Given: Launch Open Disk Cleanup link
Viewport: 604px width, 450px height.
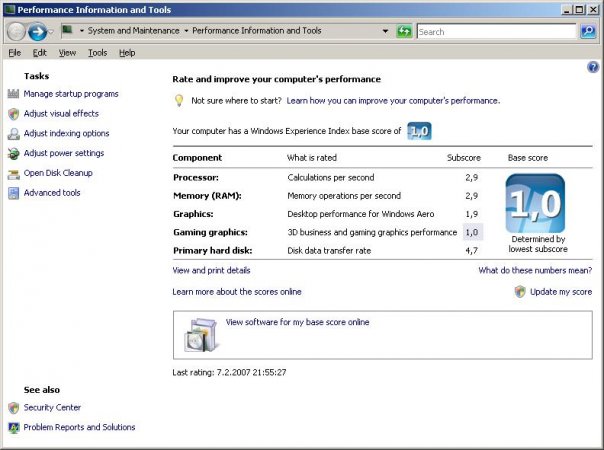Looking at the screenshot, I should coord(58,173).
